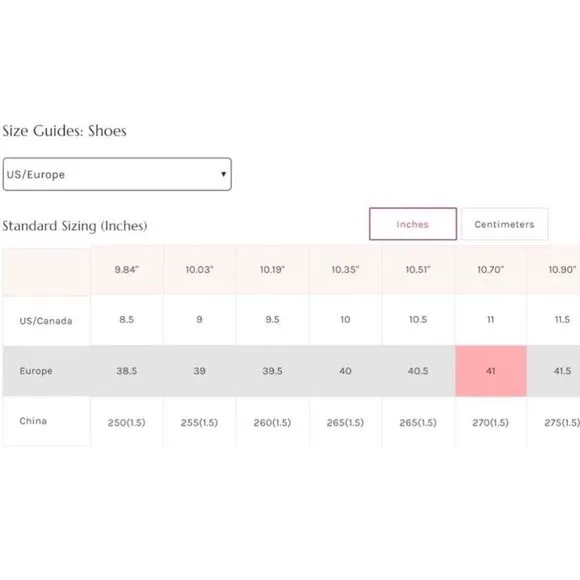580x580 pixels.
Task: Switch units to Centimeters
Action: click(x=505, y=224)
